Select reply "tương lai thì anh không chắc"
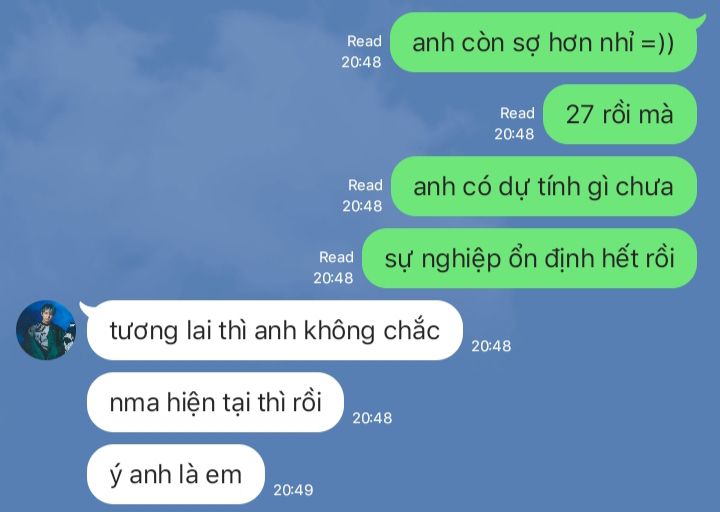The image size is (720, 512). pos(275,330)
